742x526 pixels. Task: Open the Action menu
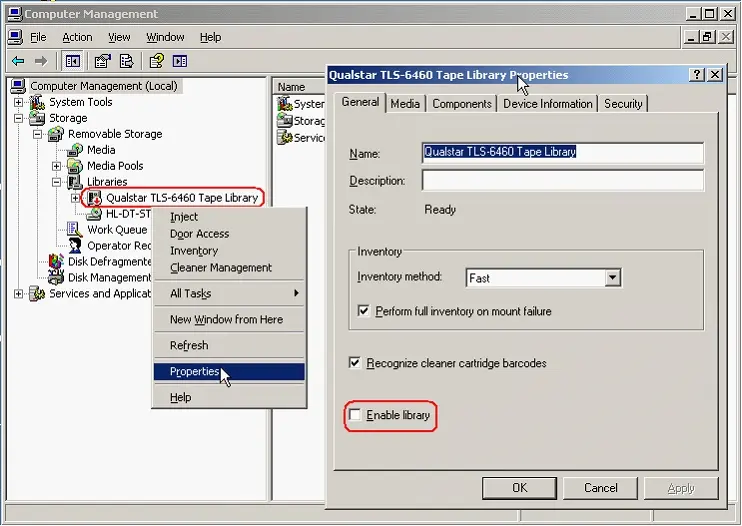77,37
